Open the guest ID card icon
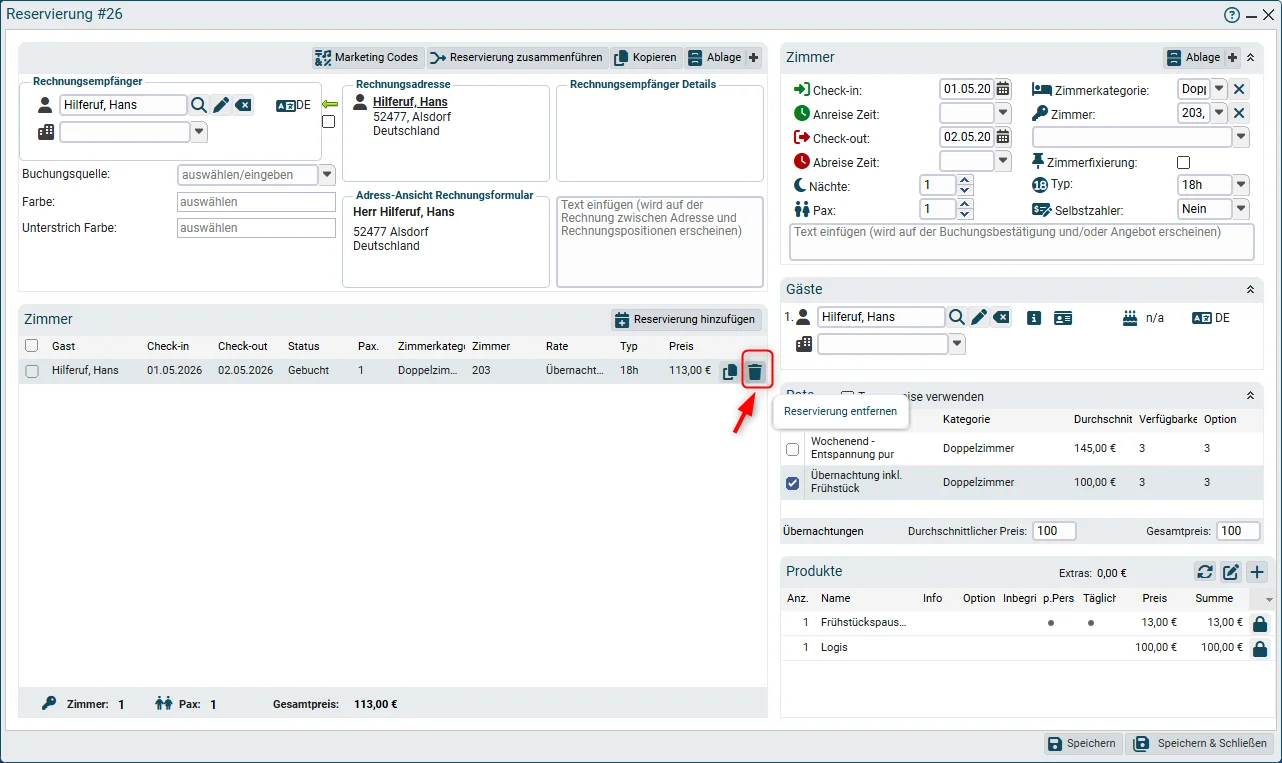Viewport: 1282px width, 763px height. (1063, 318)
